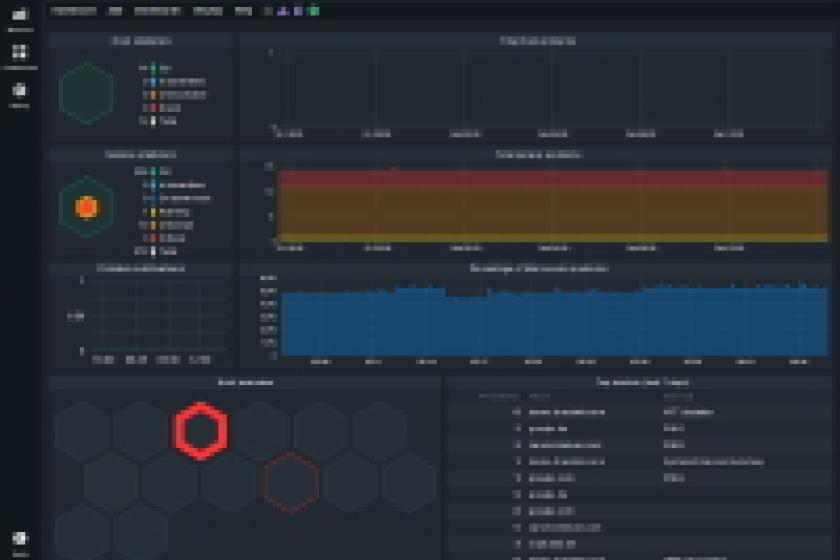Image resolution: width=840 pixels, height=560 pixels.
Task: Click white legend swatch beside orange-centered hexagon
Action: [x=153, y=251]
